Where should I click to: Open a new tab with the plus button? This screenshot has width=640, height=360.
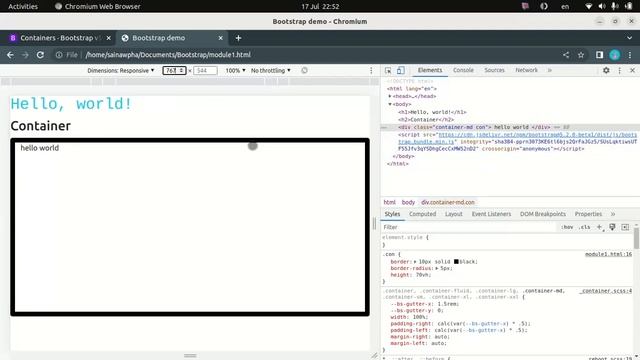click(238, 38)
